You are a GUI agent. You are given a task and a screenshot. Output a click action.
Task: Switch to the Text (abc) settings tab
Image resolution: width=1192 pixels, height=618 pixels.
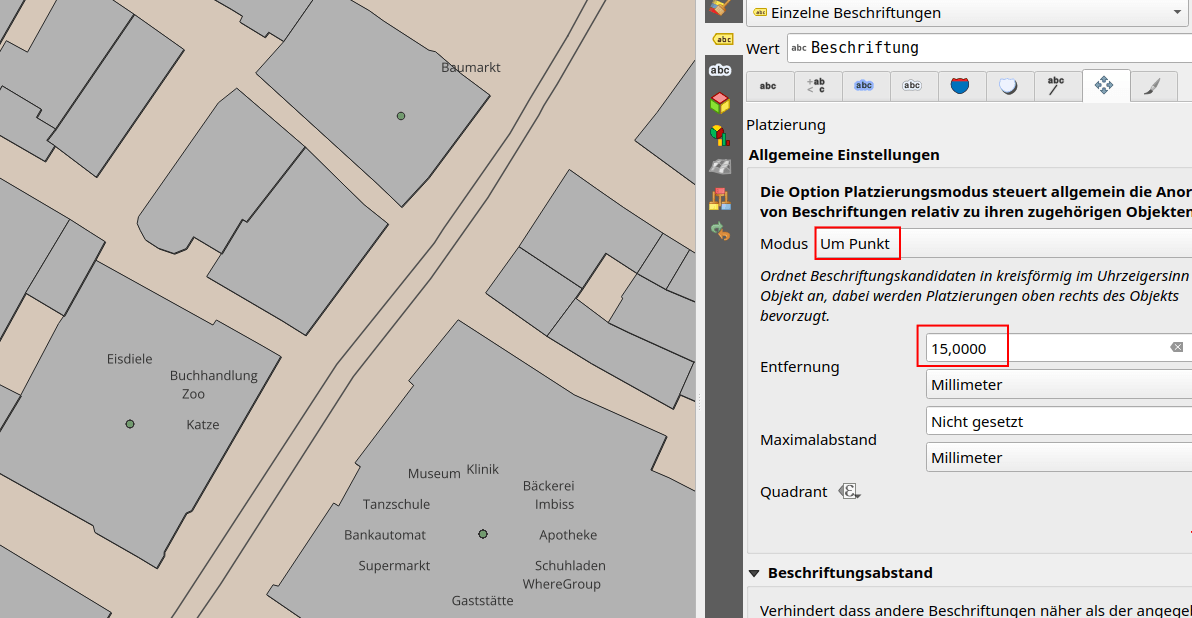[x=768, y=86]
